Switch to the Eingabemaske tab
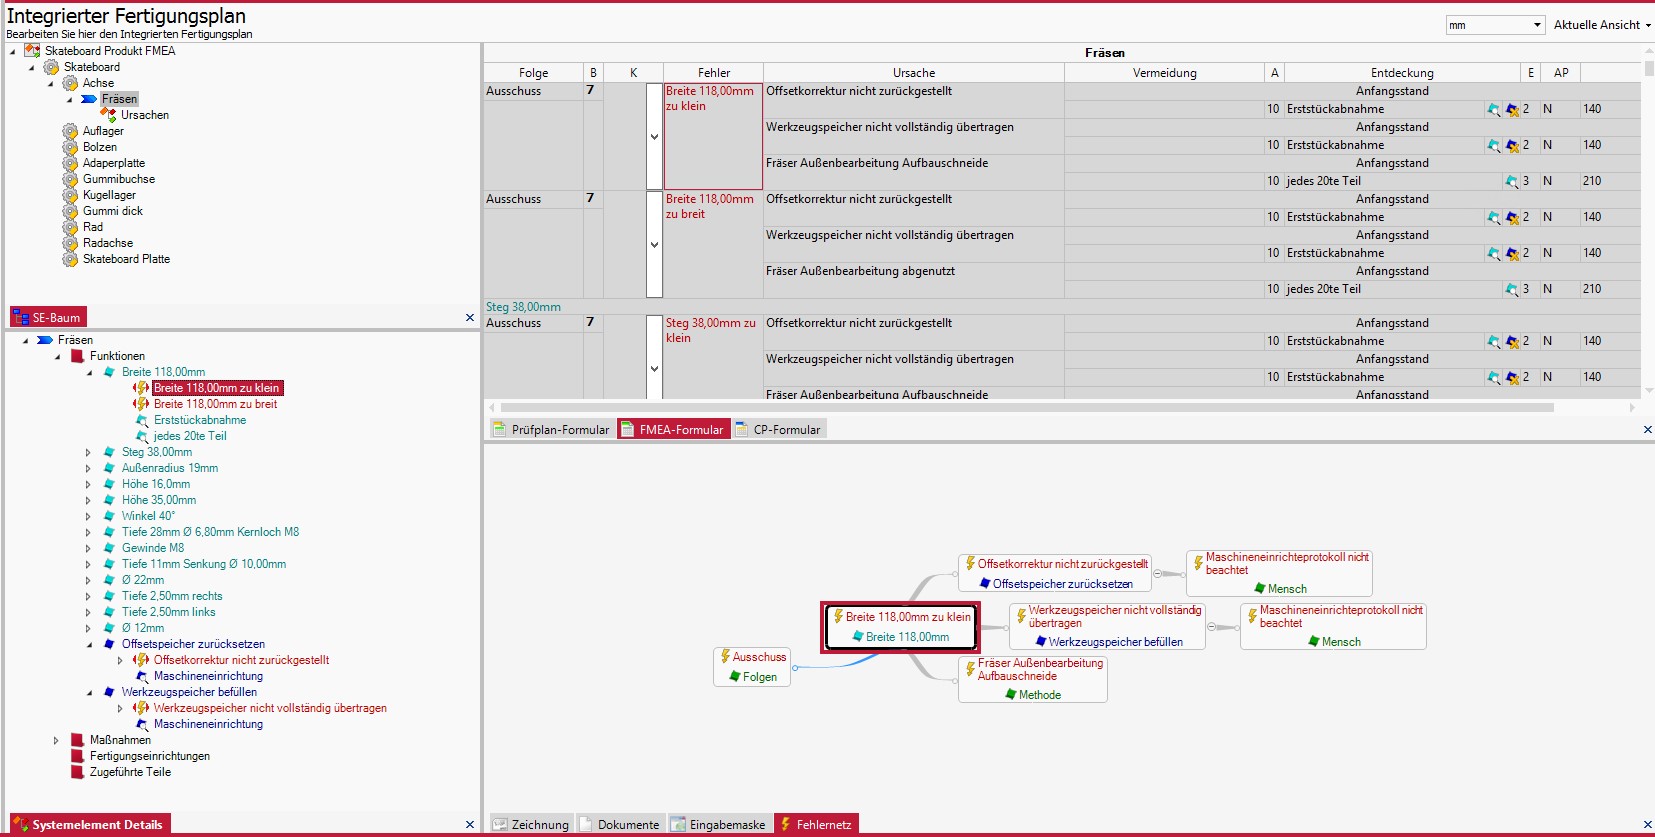1655x837 pixels. pyautogui.click(x=718, y=824)
